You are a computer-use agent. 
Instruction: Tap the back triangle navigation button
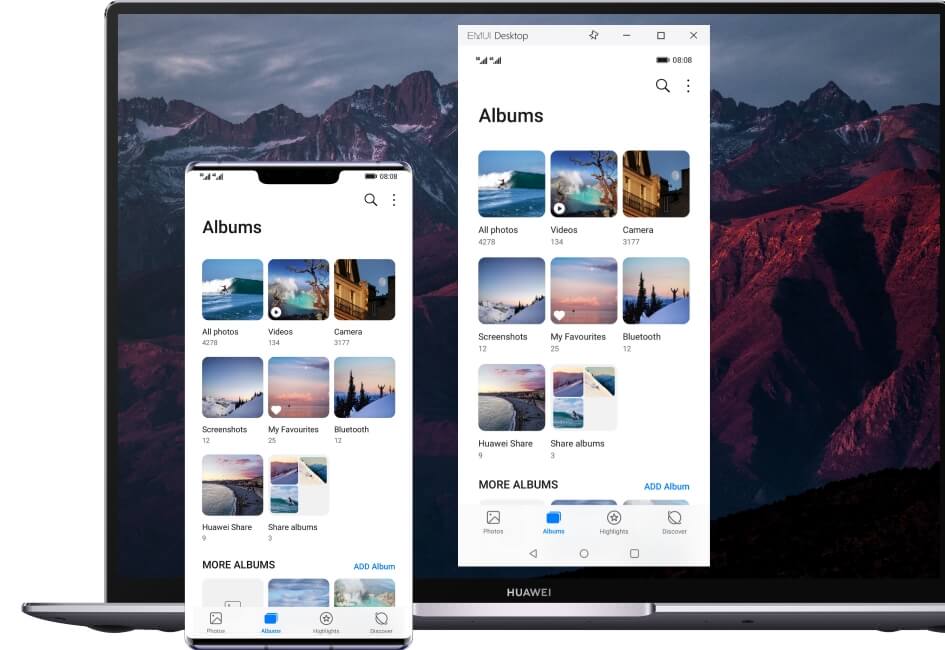532,552
